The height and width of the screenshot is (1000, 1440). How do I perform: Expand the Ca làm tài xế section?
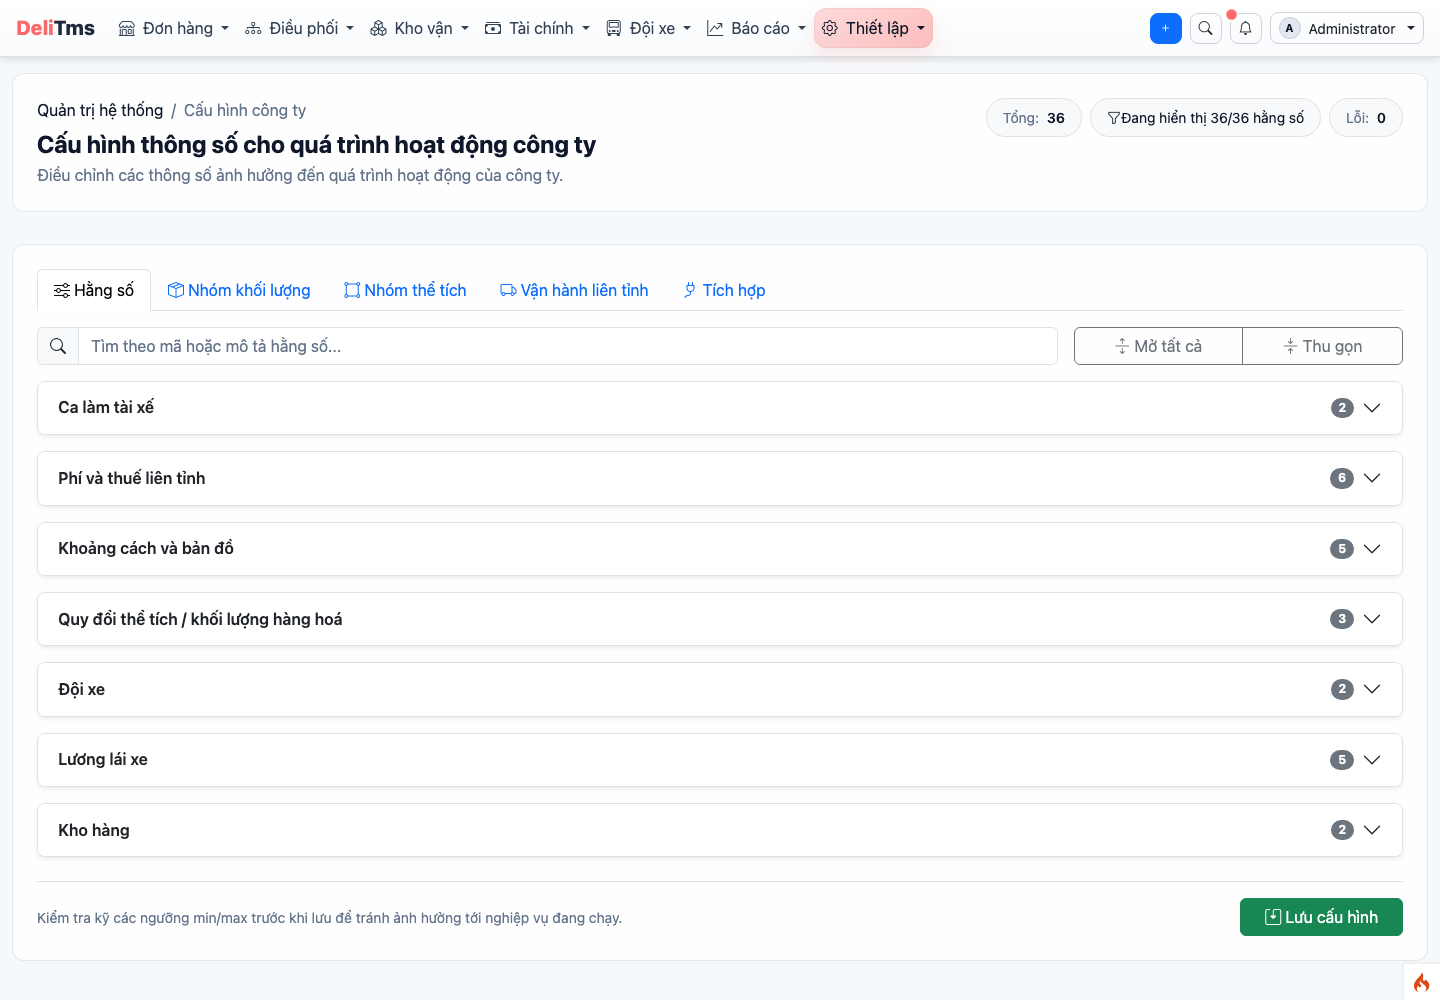(x=720, y=408)
